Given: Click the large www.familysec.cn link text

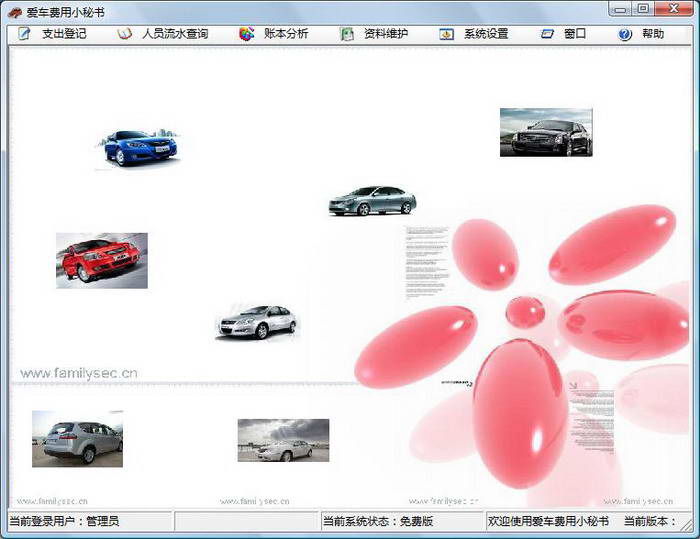Looking at the screenshot, I should [79, 373].
